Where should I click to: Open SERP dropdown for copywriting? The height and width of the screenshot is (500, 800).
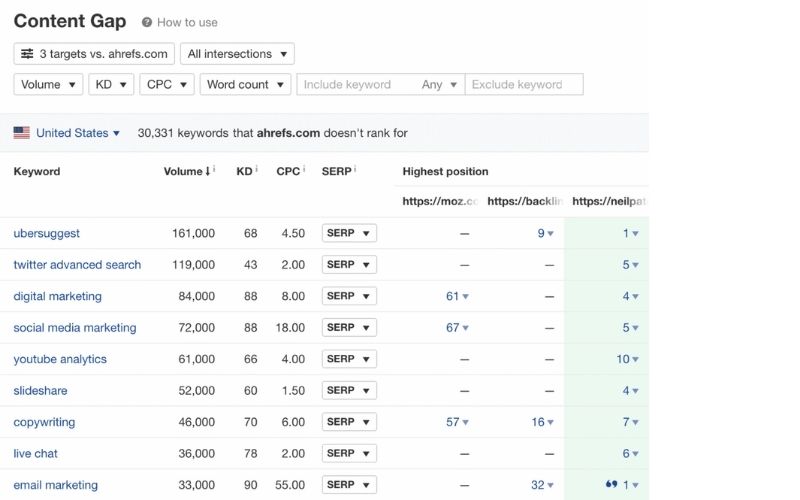pos(349,422)
